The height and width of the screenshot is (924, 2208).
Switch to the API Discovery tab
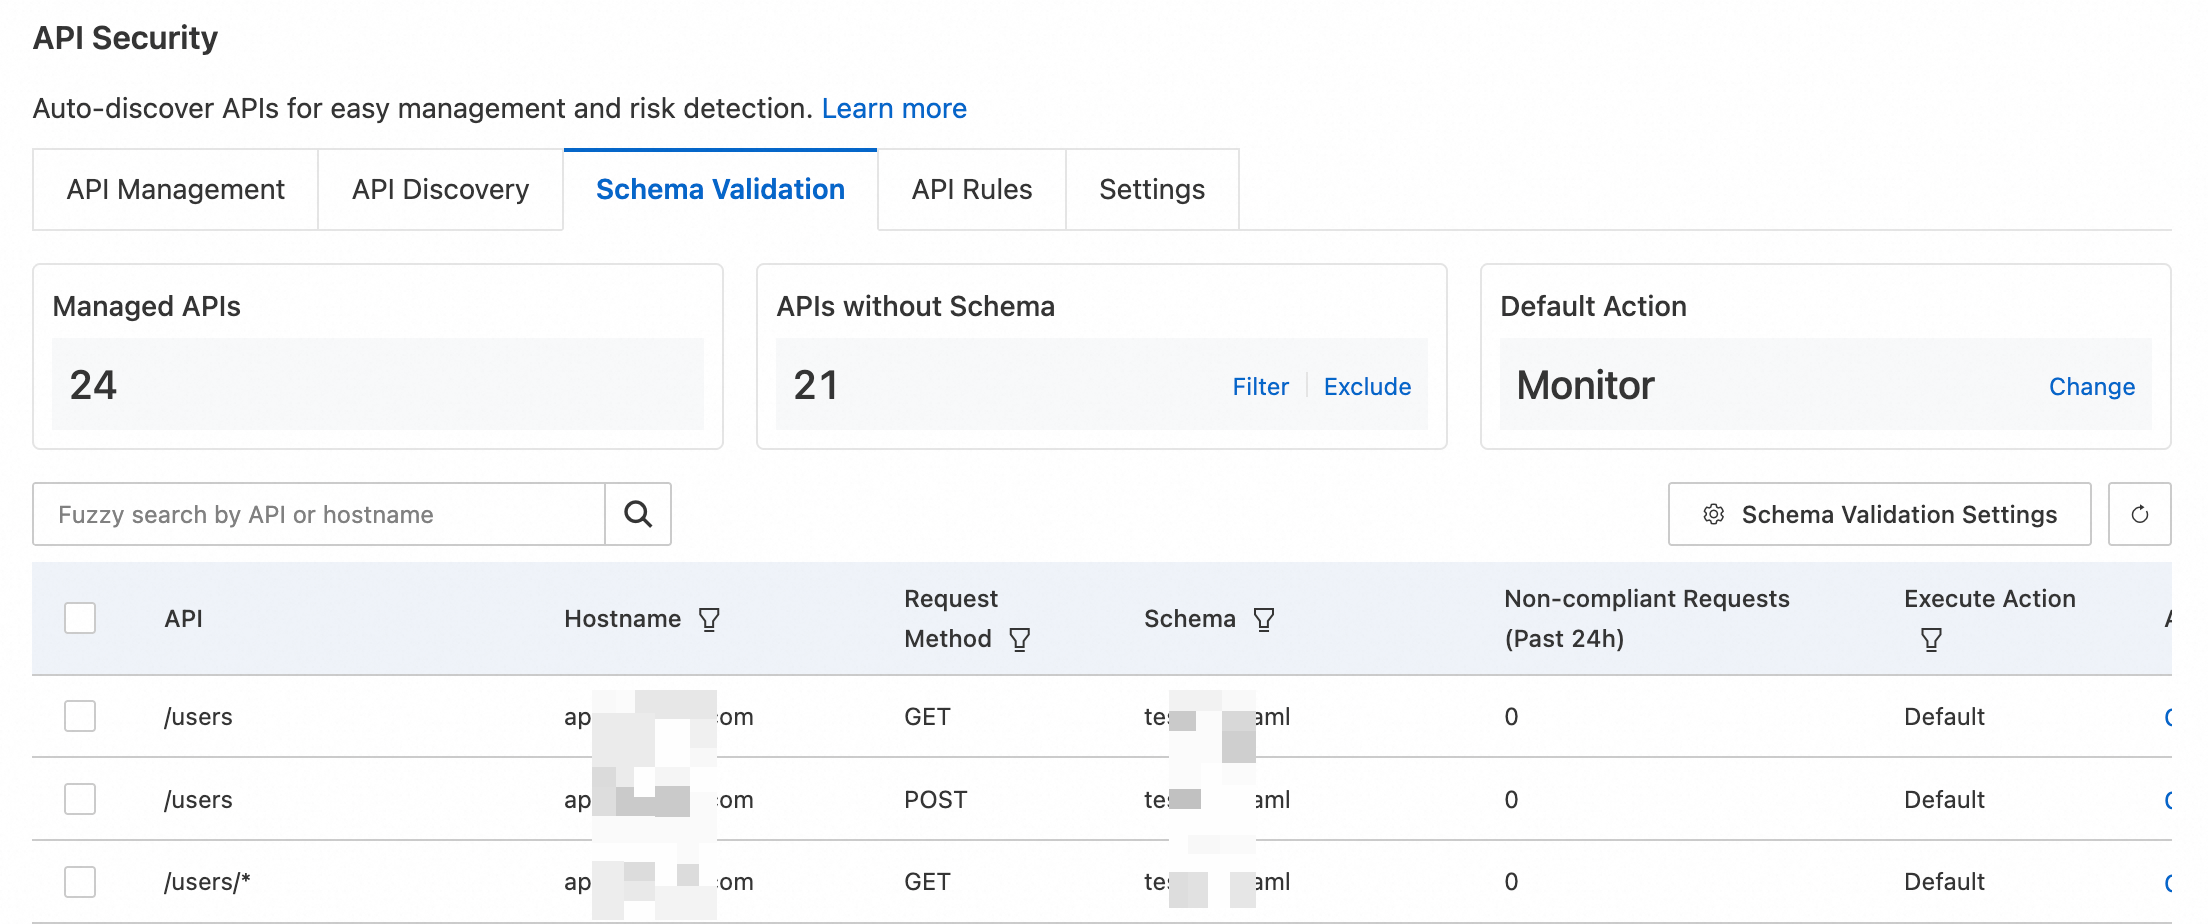point(440,190)
